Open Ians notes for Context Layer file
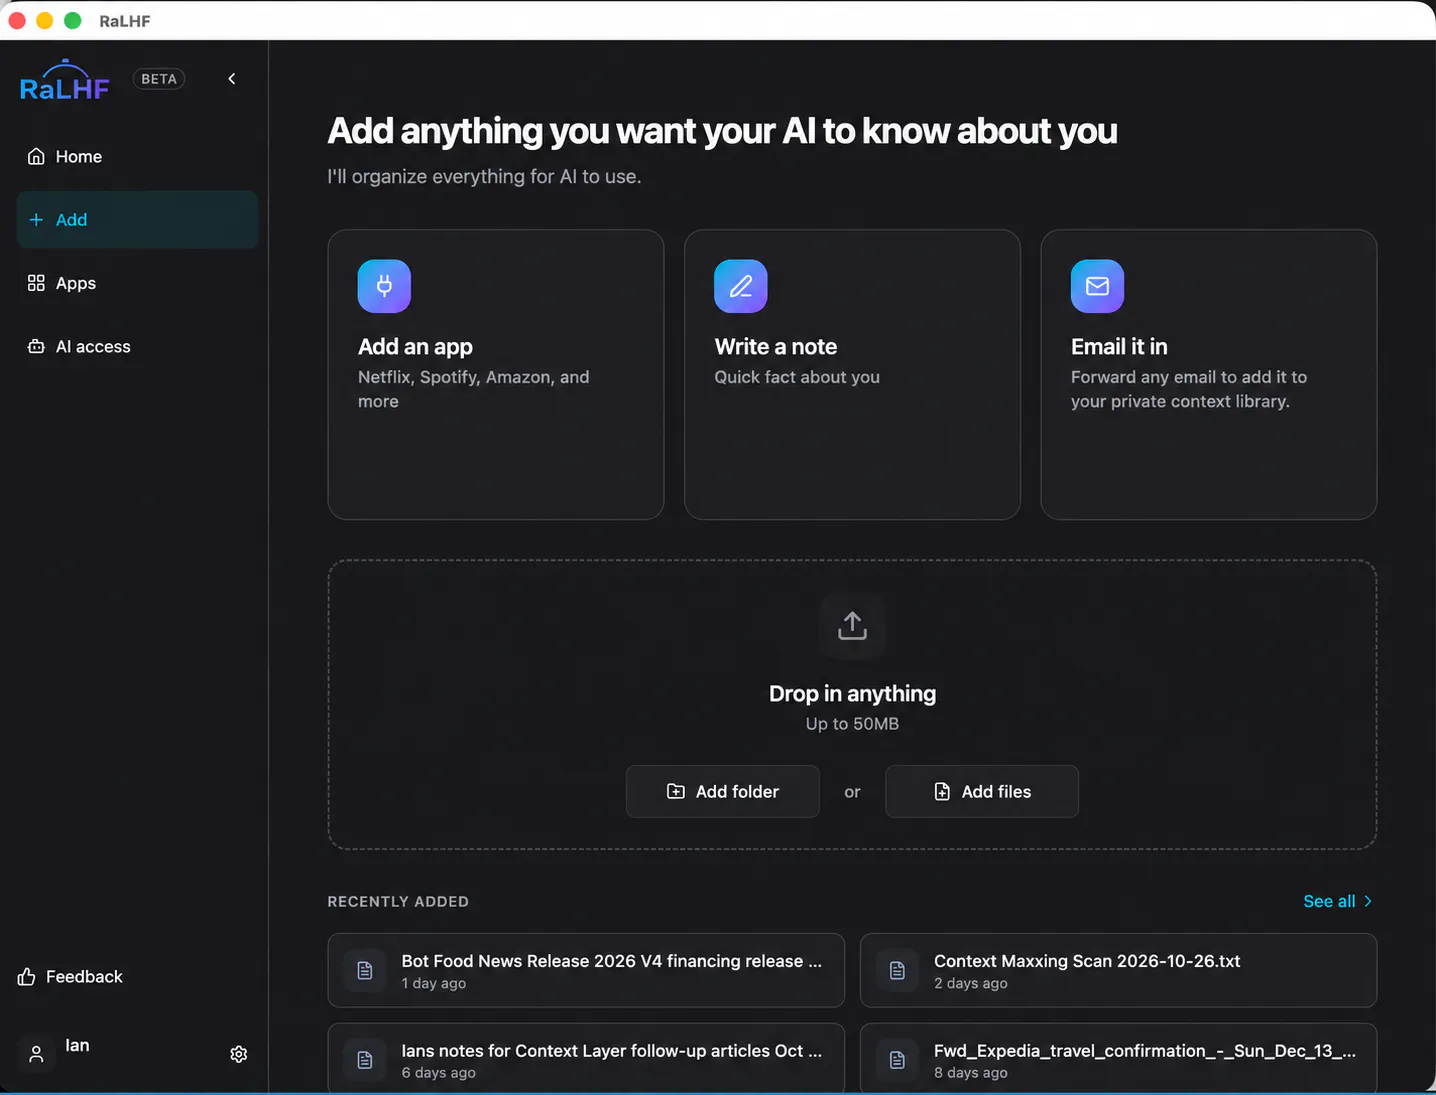1436x1095 pixels. pos(586,1059)
